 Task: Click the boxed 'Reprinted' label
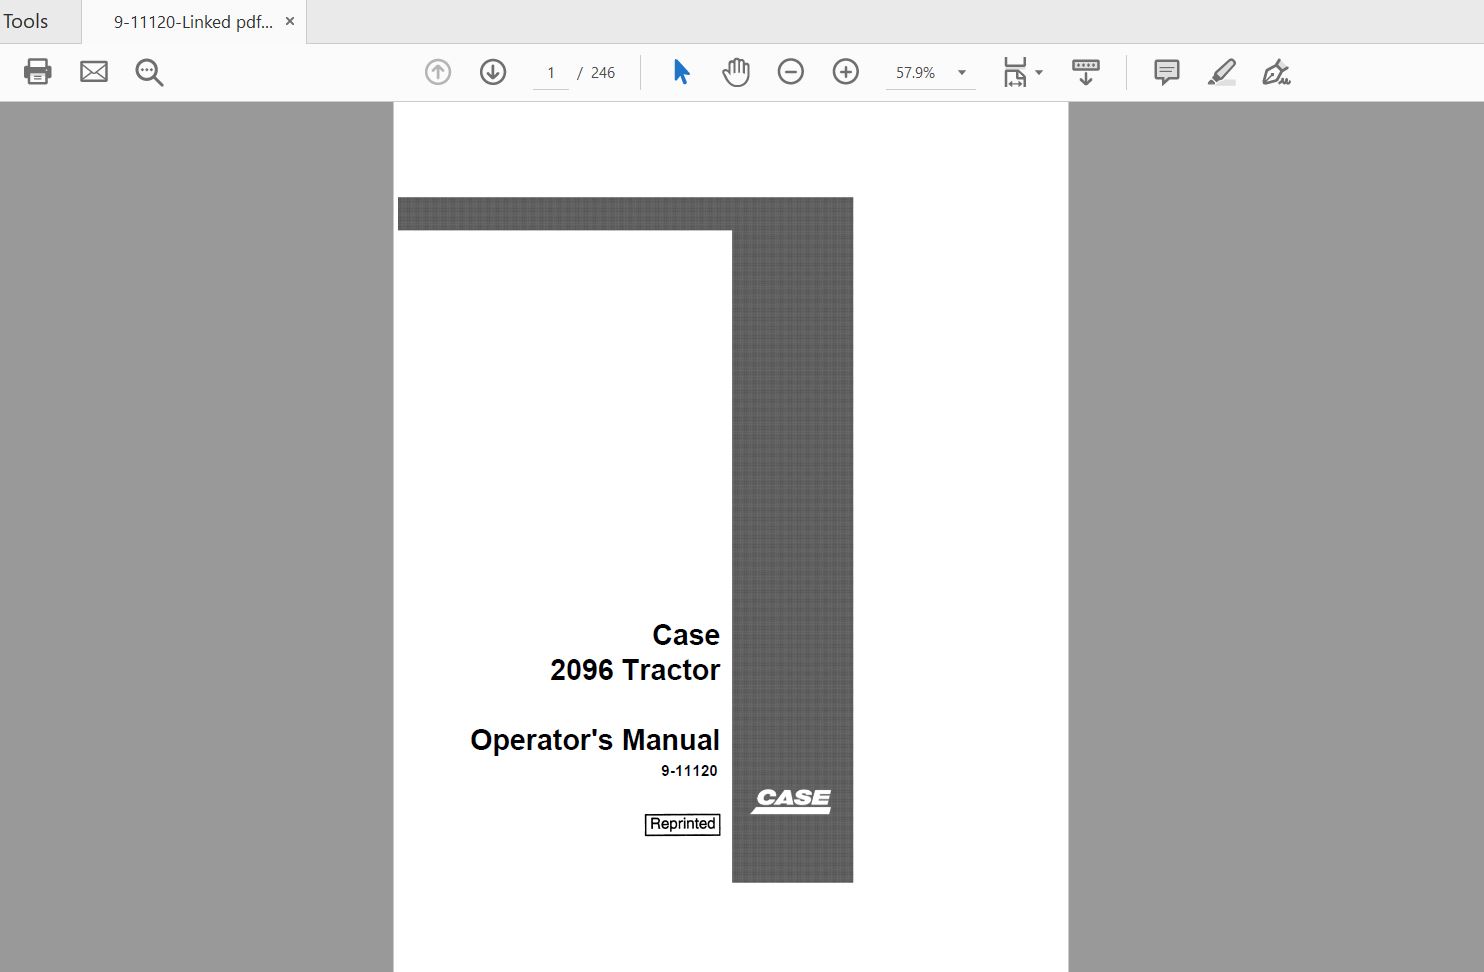683,824
